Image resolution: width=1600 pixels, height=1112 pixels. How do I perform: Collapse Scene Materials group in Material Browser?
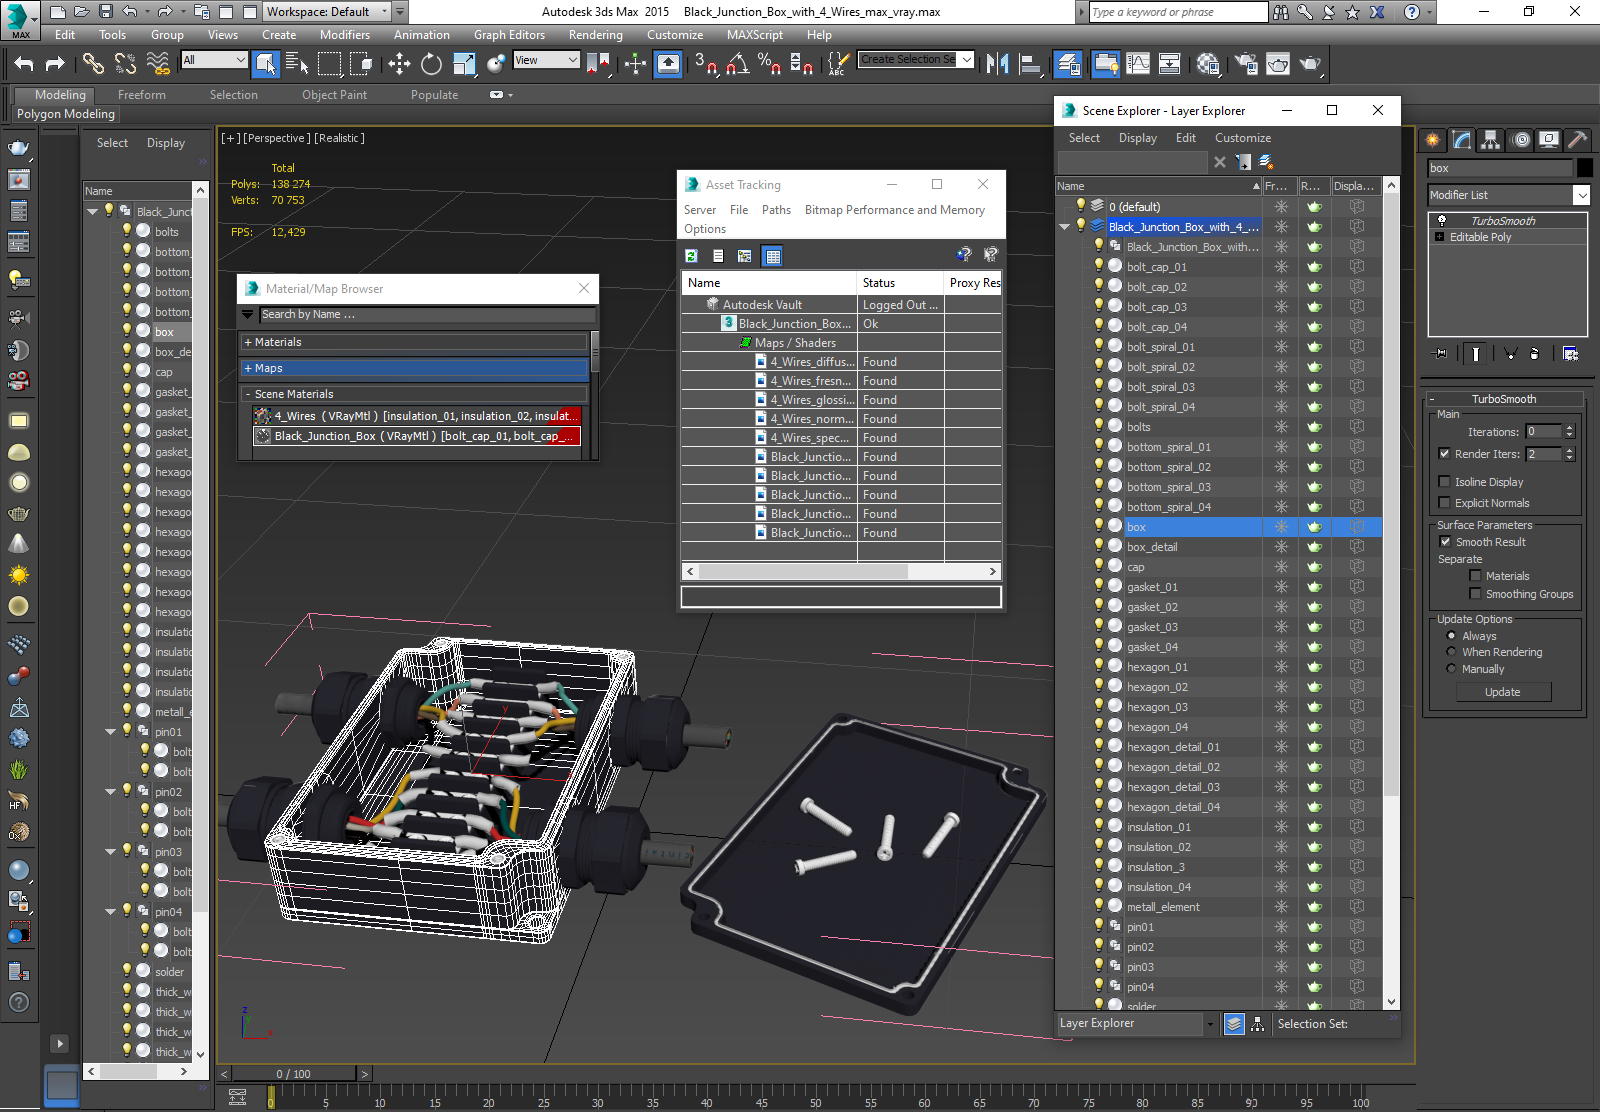tap(414, 394)
